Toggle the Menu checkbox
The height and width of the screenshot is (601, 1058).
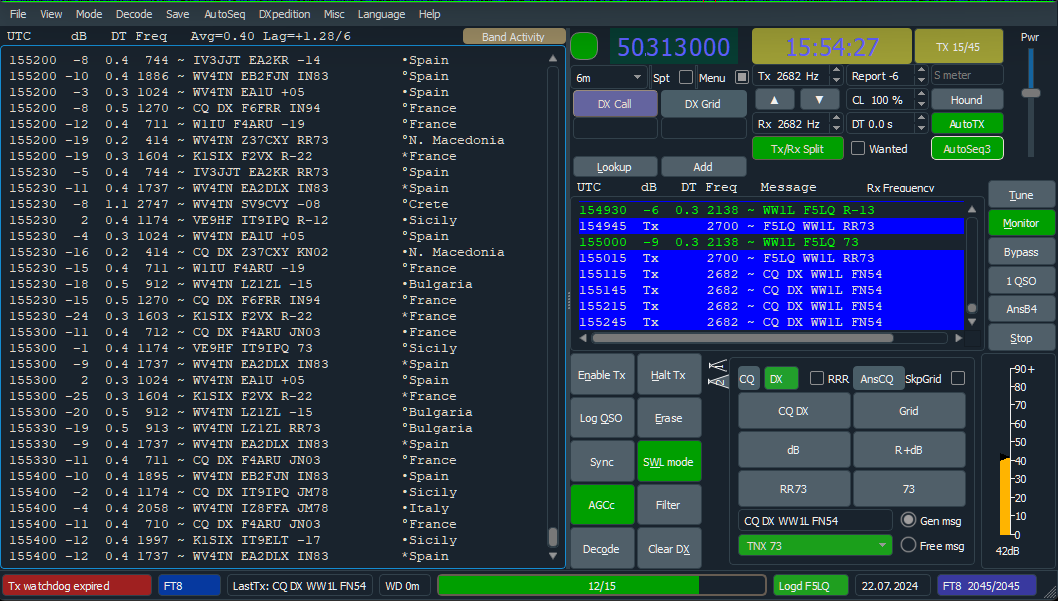point(742,78)
